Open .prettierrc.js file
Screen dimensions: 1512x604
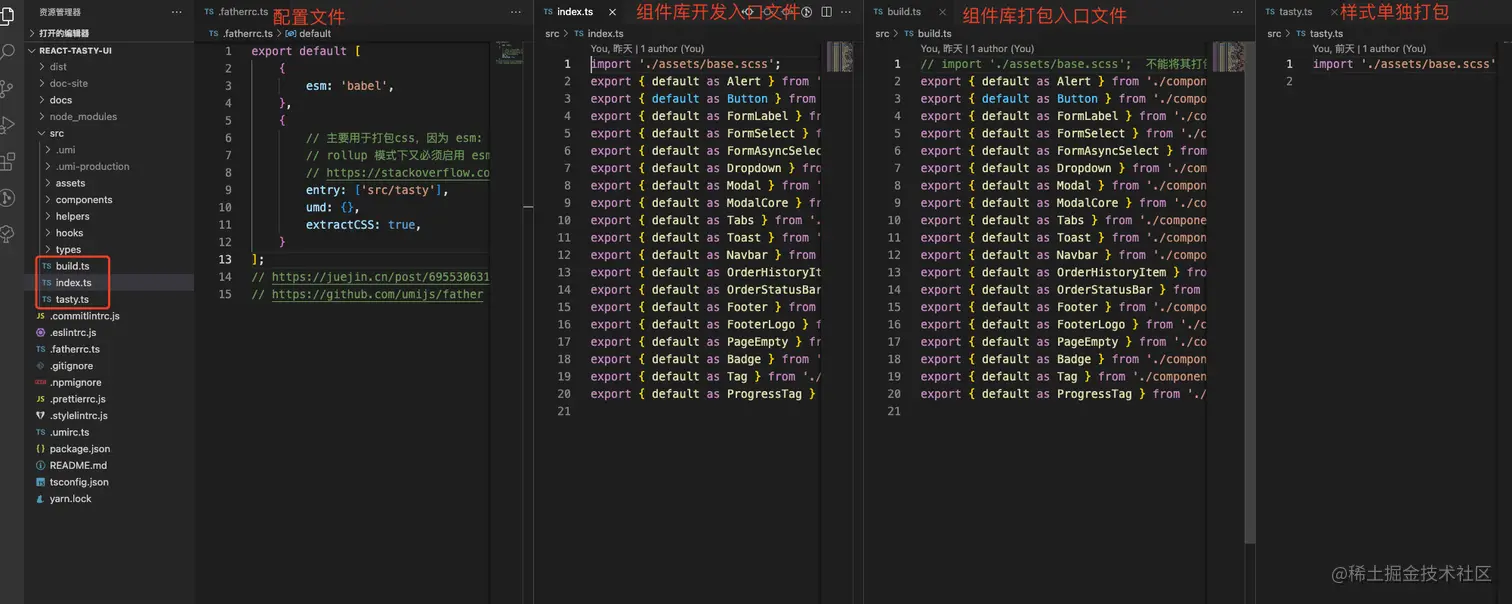[108, 399]
